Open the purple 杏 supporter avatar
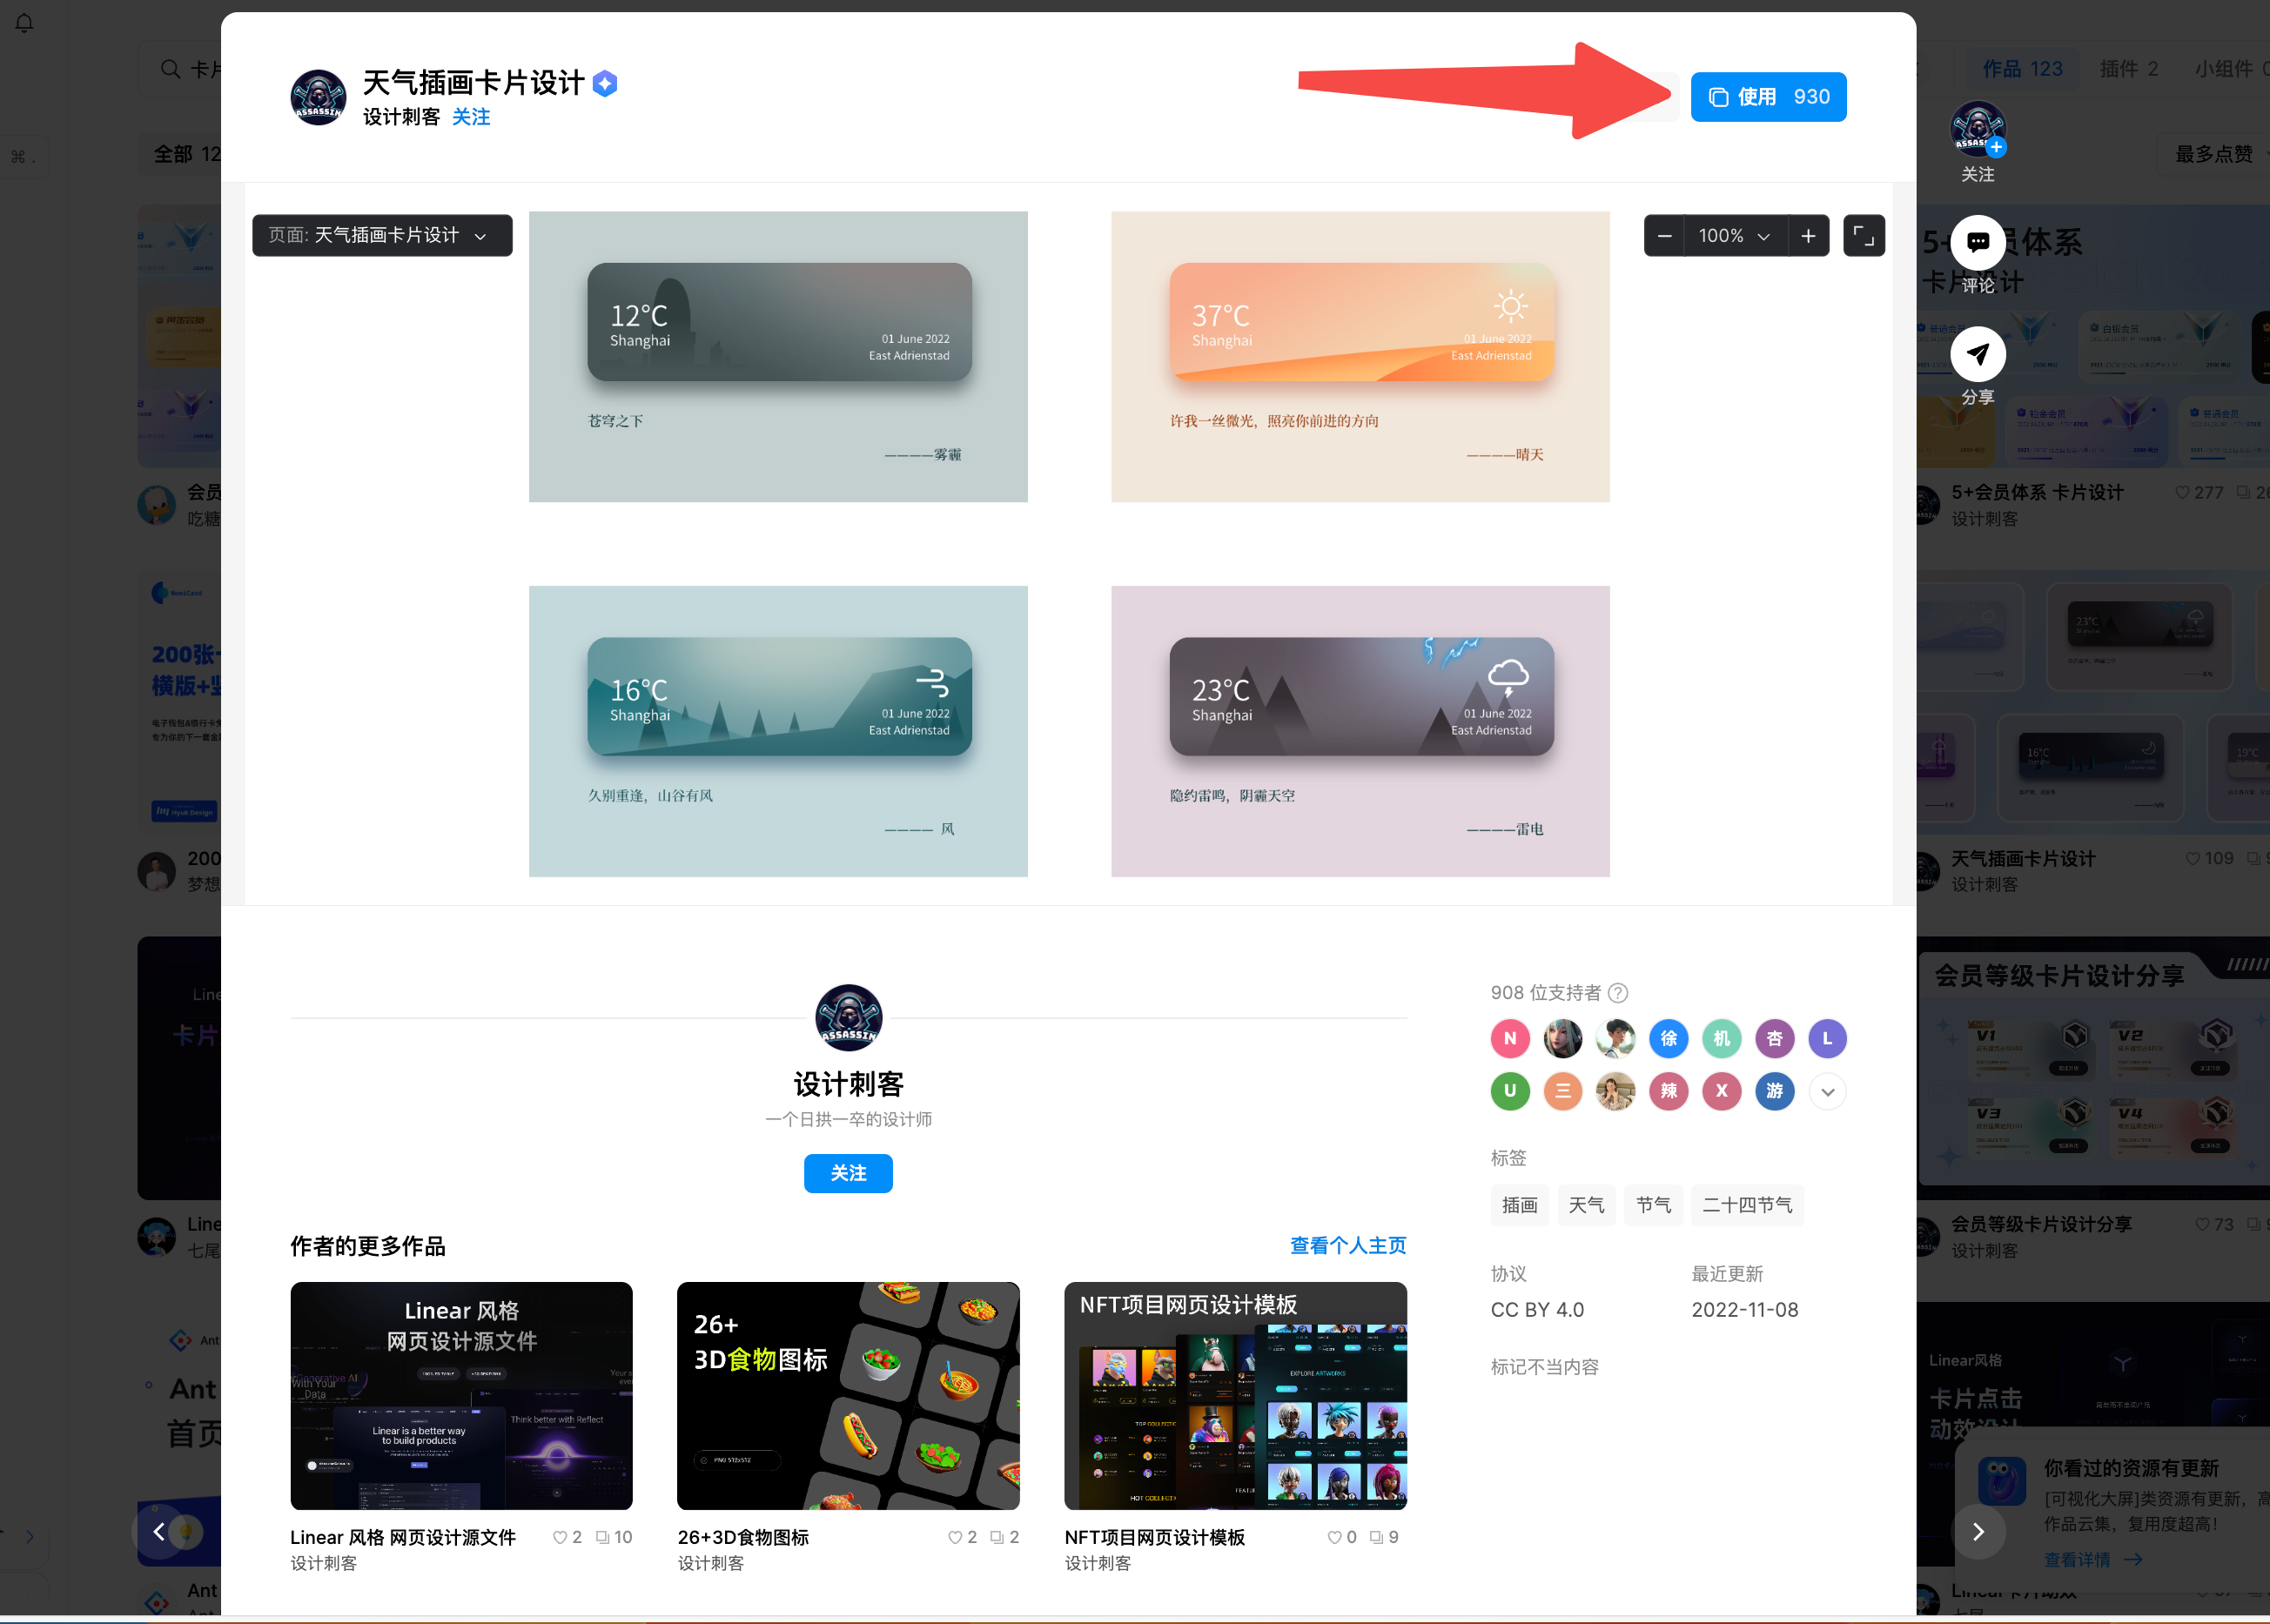The height and width of the screenshot is (1624, 2270). 1774,1039
